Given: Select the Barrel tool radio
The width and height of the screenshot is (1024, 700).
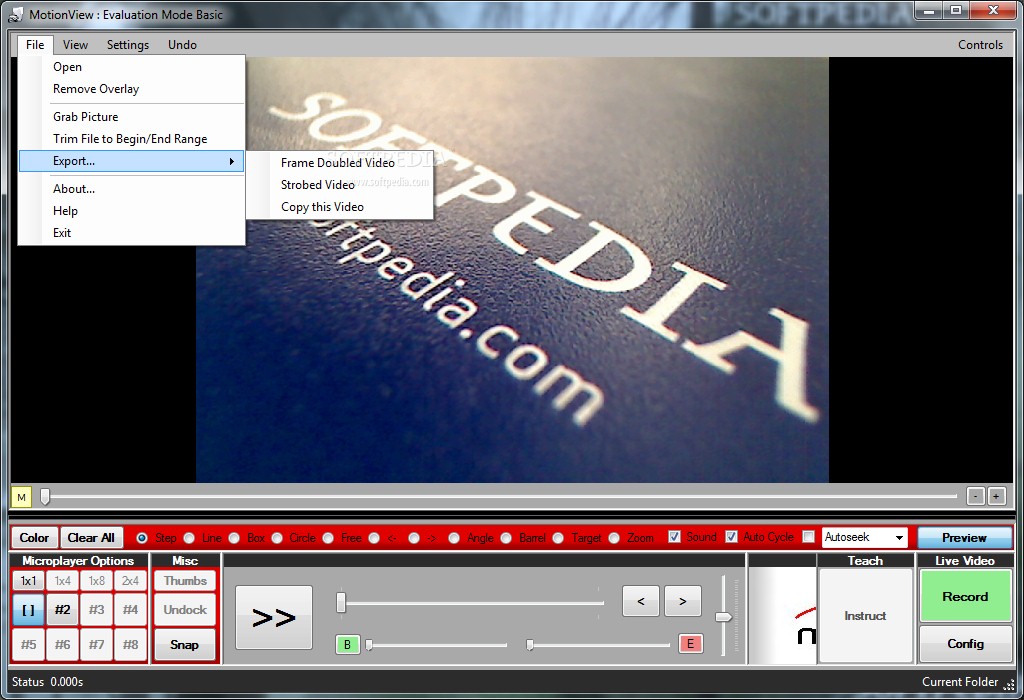Looking at the screenshot, I should pyautogui.click(x=506, y=538).
